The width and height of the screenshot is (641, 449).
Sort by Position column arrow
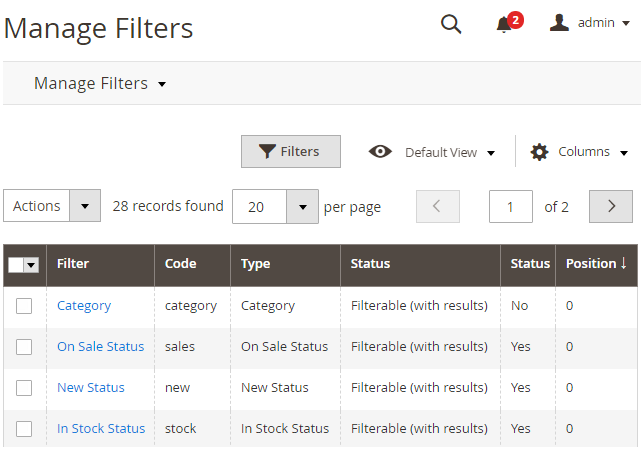(623, 263)
